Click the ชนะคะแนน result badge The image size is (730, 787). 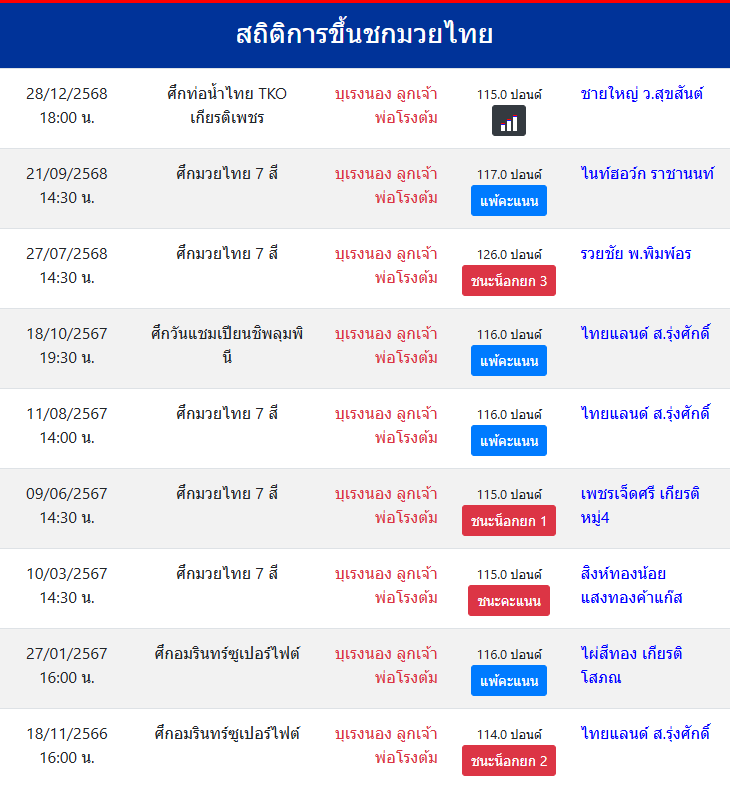click(509, 601)
